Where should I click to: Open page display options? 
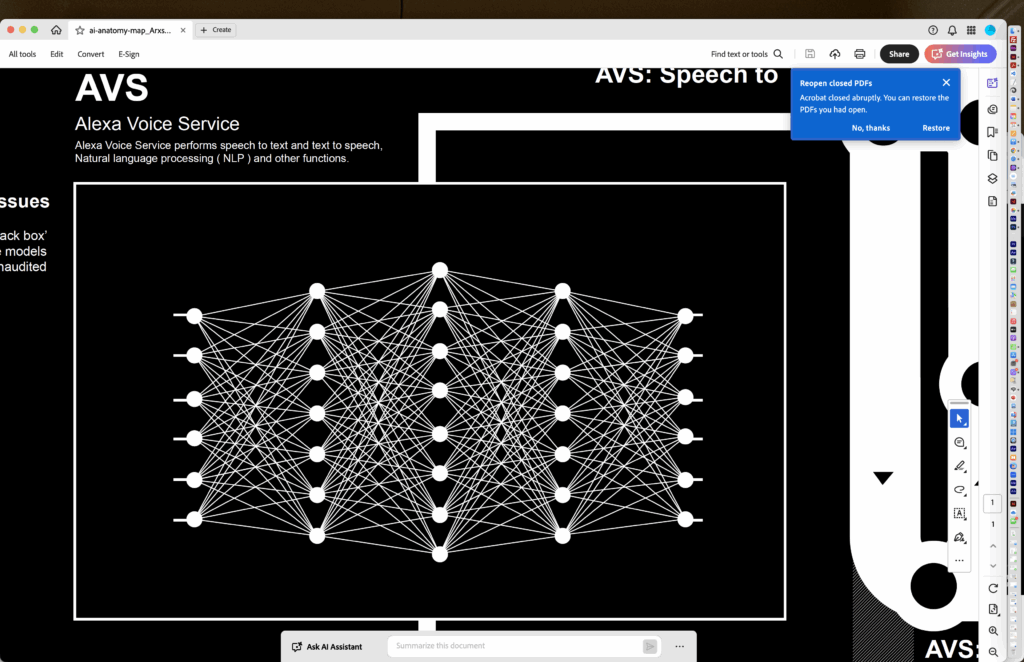coord(993,609)
